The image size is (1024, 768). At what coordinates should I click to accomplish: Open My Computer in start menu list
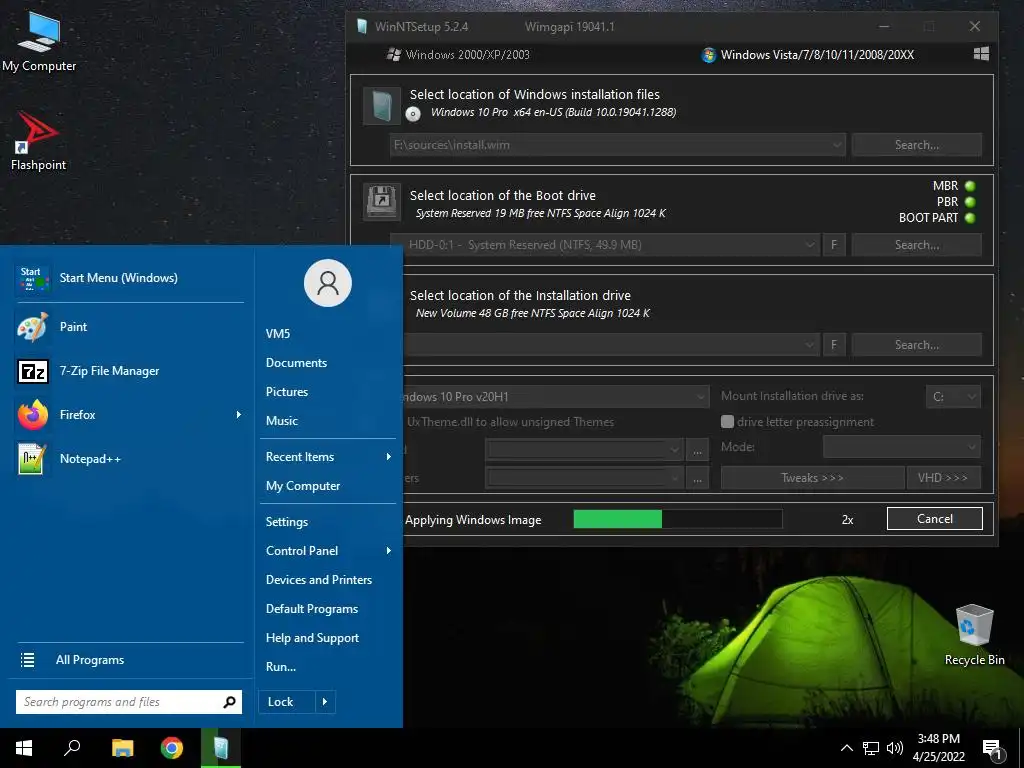click(303, 486)
